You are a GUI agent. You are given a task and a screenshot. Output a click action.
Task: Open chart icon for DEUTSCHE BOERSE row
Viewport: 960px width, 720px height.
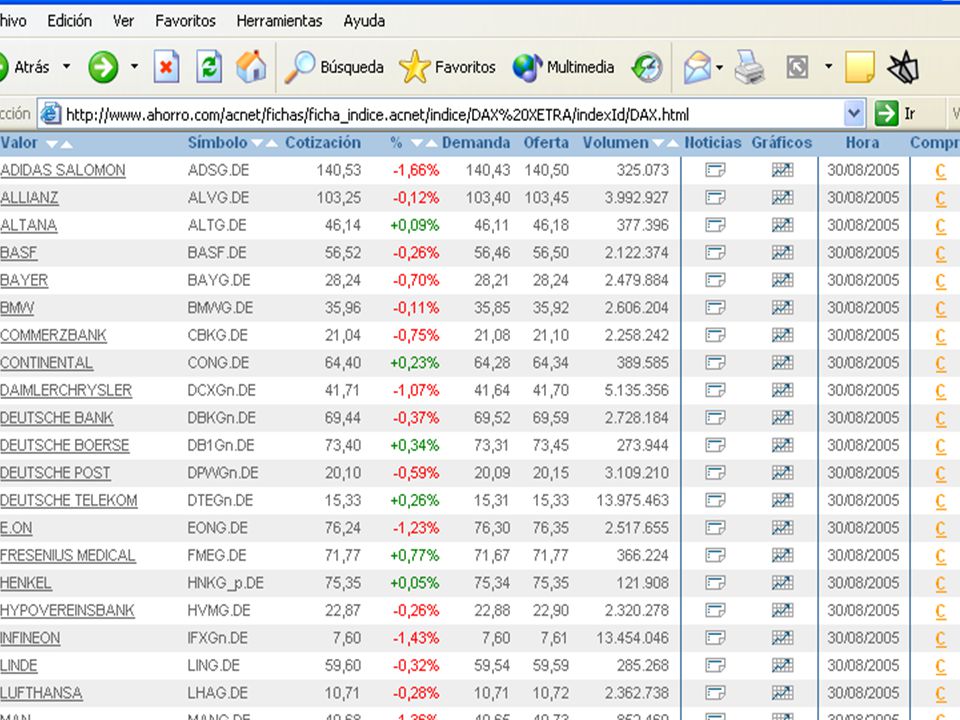[x=782, y=446]
